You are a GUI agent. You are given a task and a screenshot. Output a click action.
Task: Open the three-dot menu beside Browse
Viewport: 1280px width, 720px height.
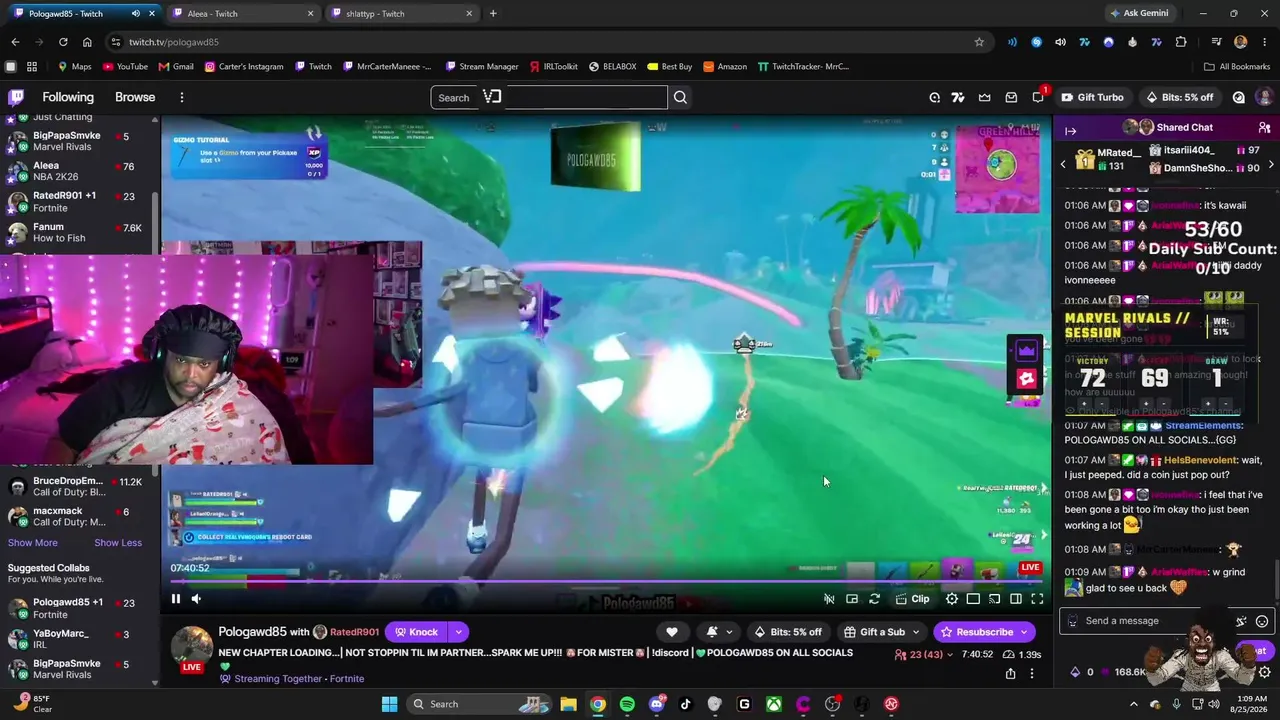click(181, 97)
